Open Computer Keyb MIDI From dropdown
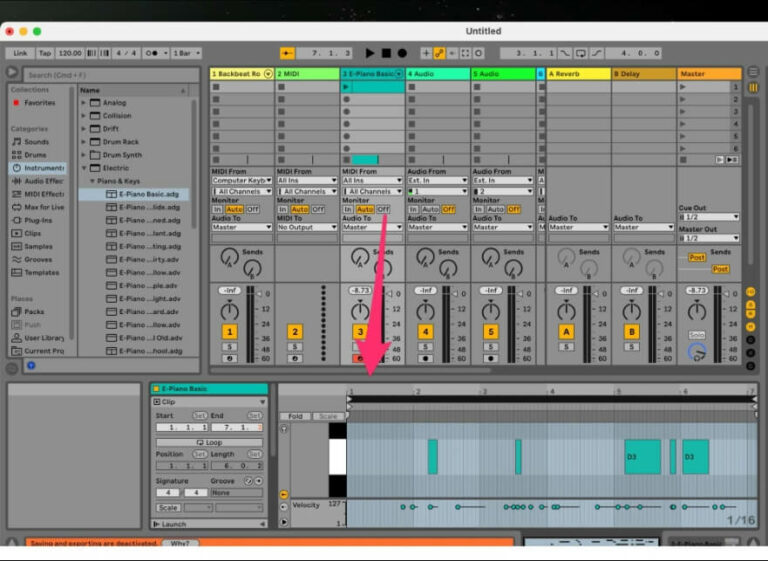This screenshot has width=768, height=561. [x=241, y=180]
